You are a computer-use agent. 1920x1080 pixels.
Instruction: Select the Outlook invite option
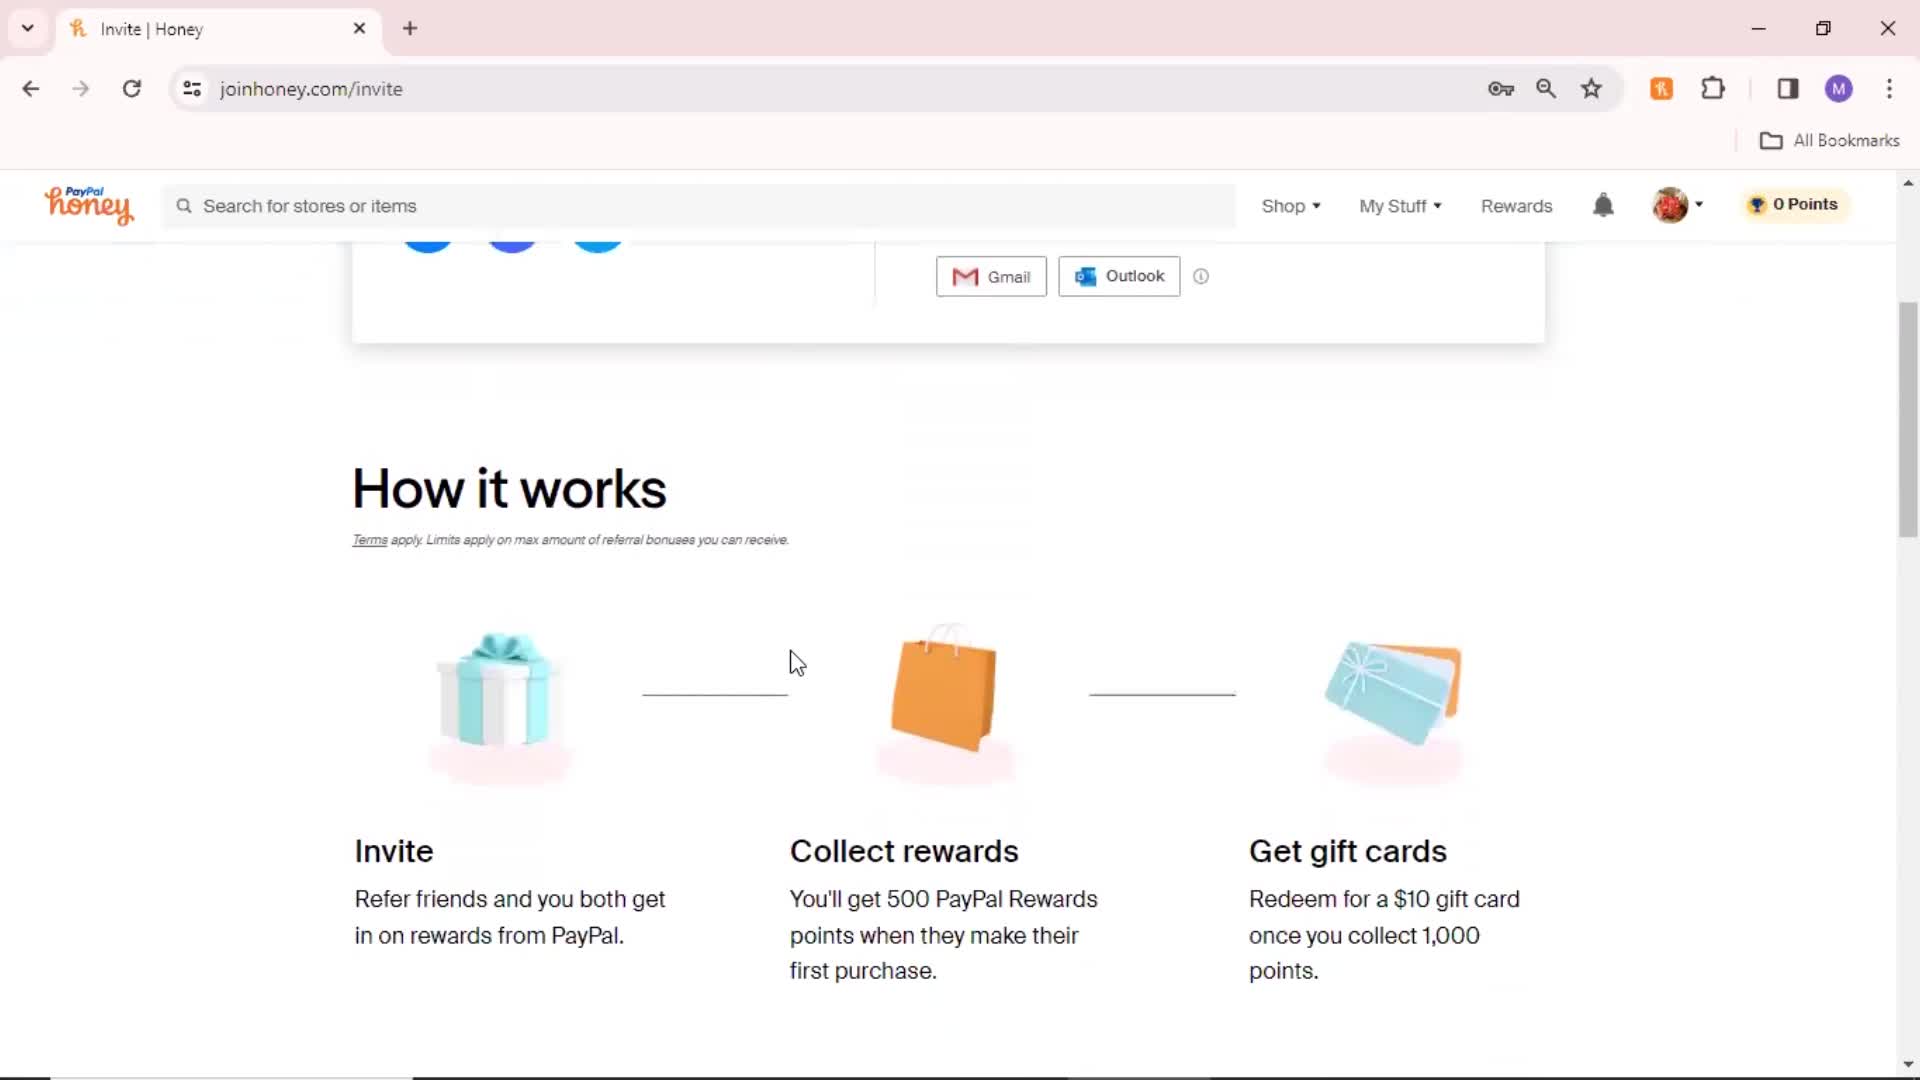coord(1120,276)
